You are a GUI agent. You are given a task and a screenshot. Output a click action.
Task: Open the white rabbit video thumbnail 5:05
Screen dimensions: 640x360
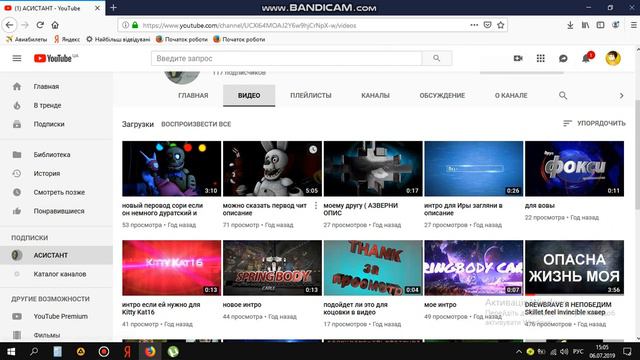pyautogui.click(x=272, y=169)
